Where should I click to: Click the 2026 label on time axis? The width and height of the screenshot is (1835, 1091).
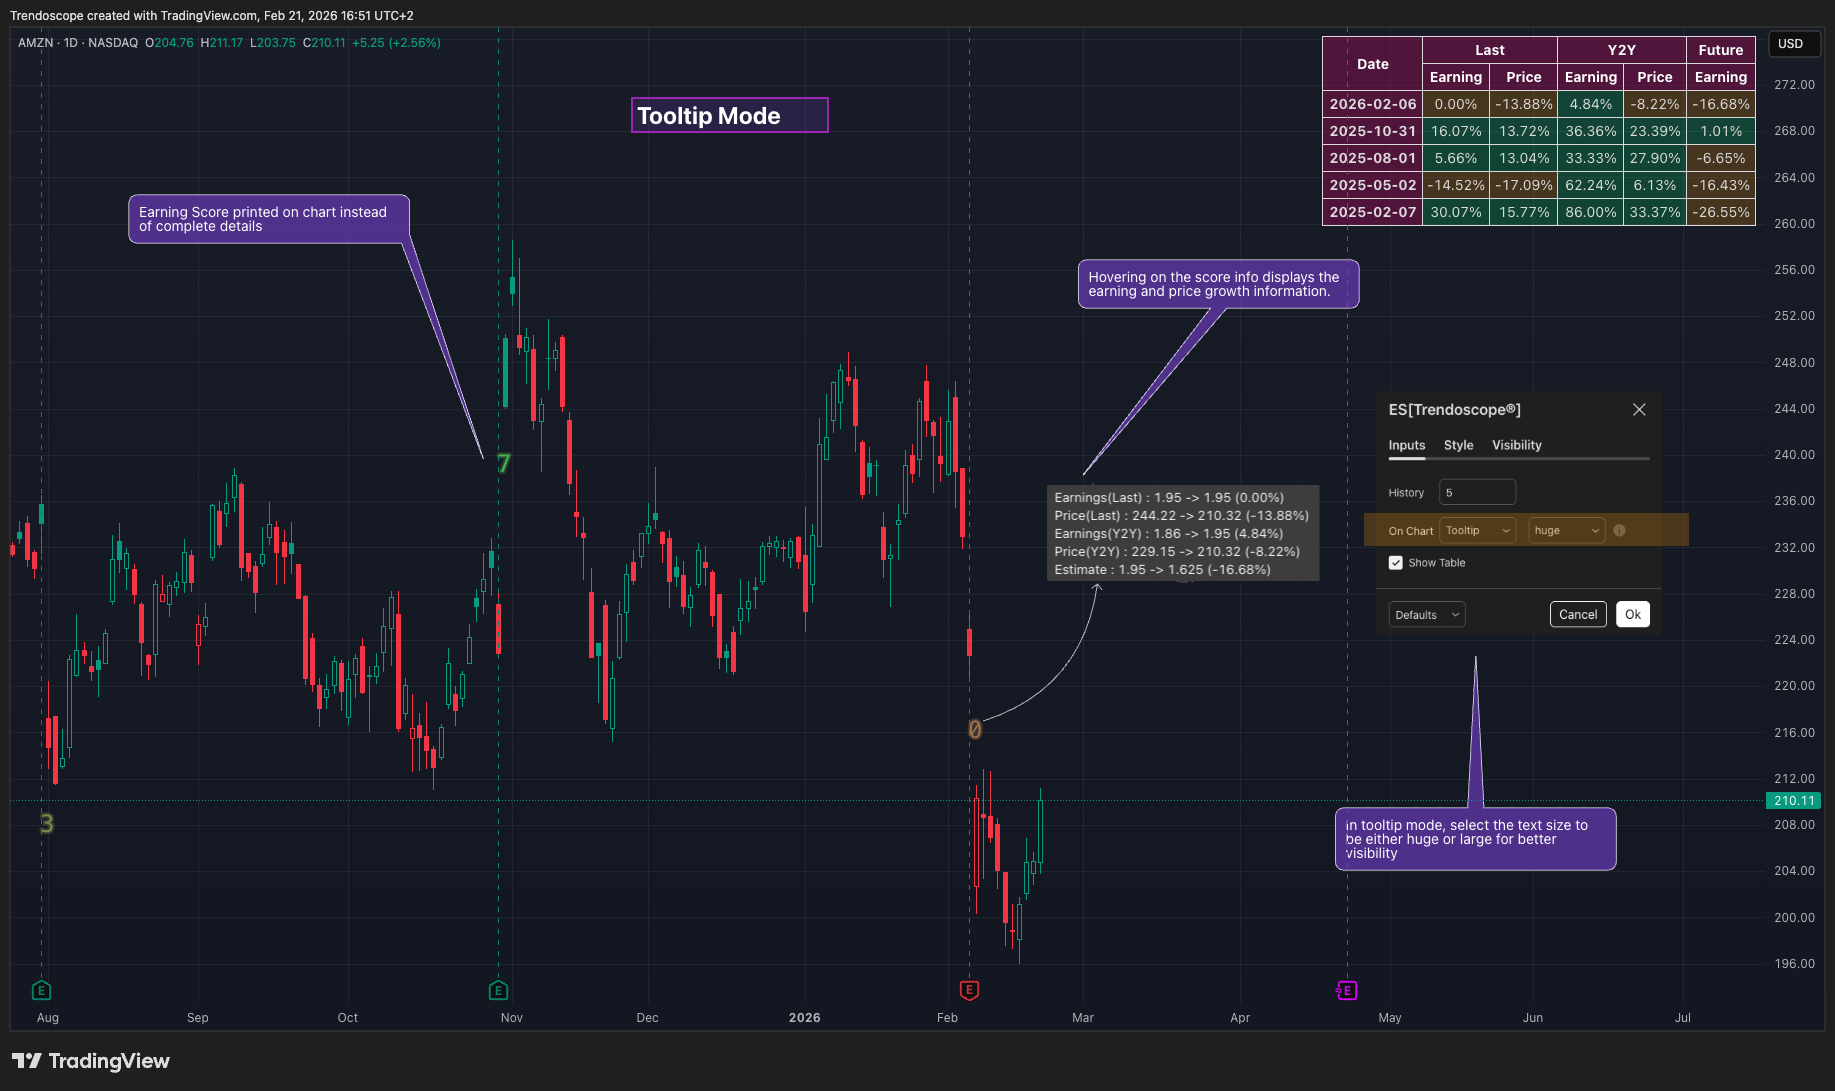click(804, 1018)
